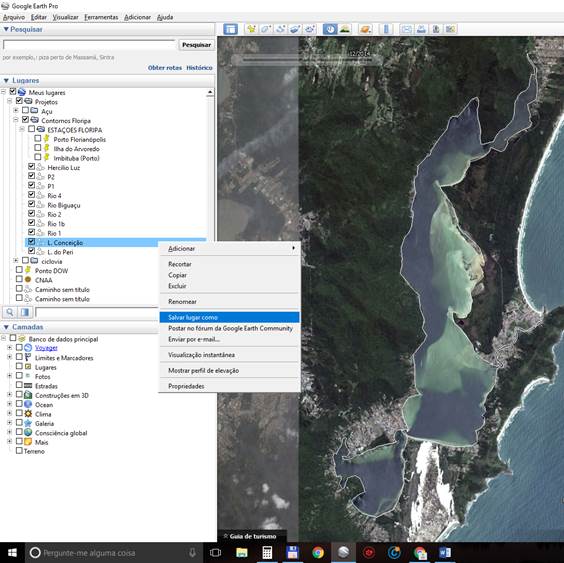
Task: Uncheck the Hercílio Luz path checkbox
Action: [31, 166]
